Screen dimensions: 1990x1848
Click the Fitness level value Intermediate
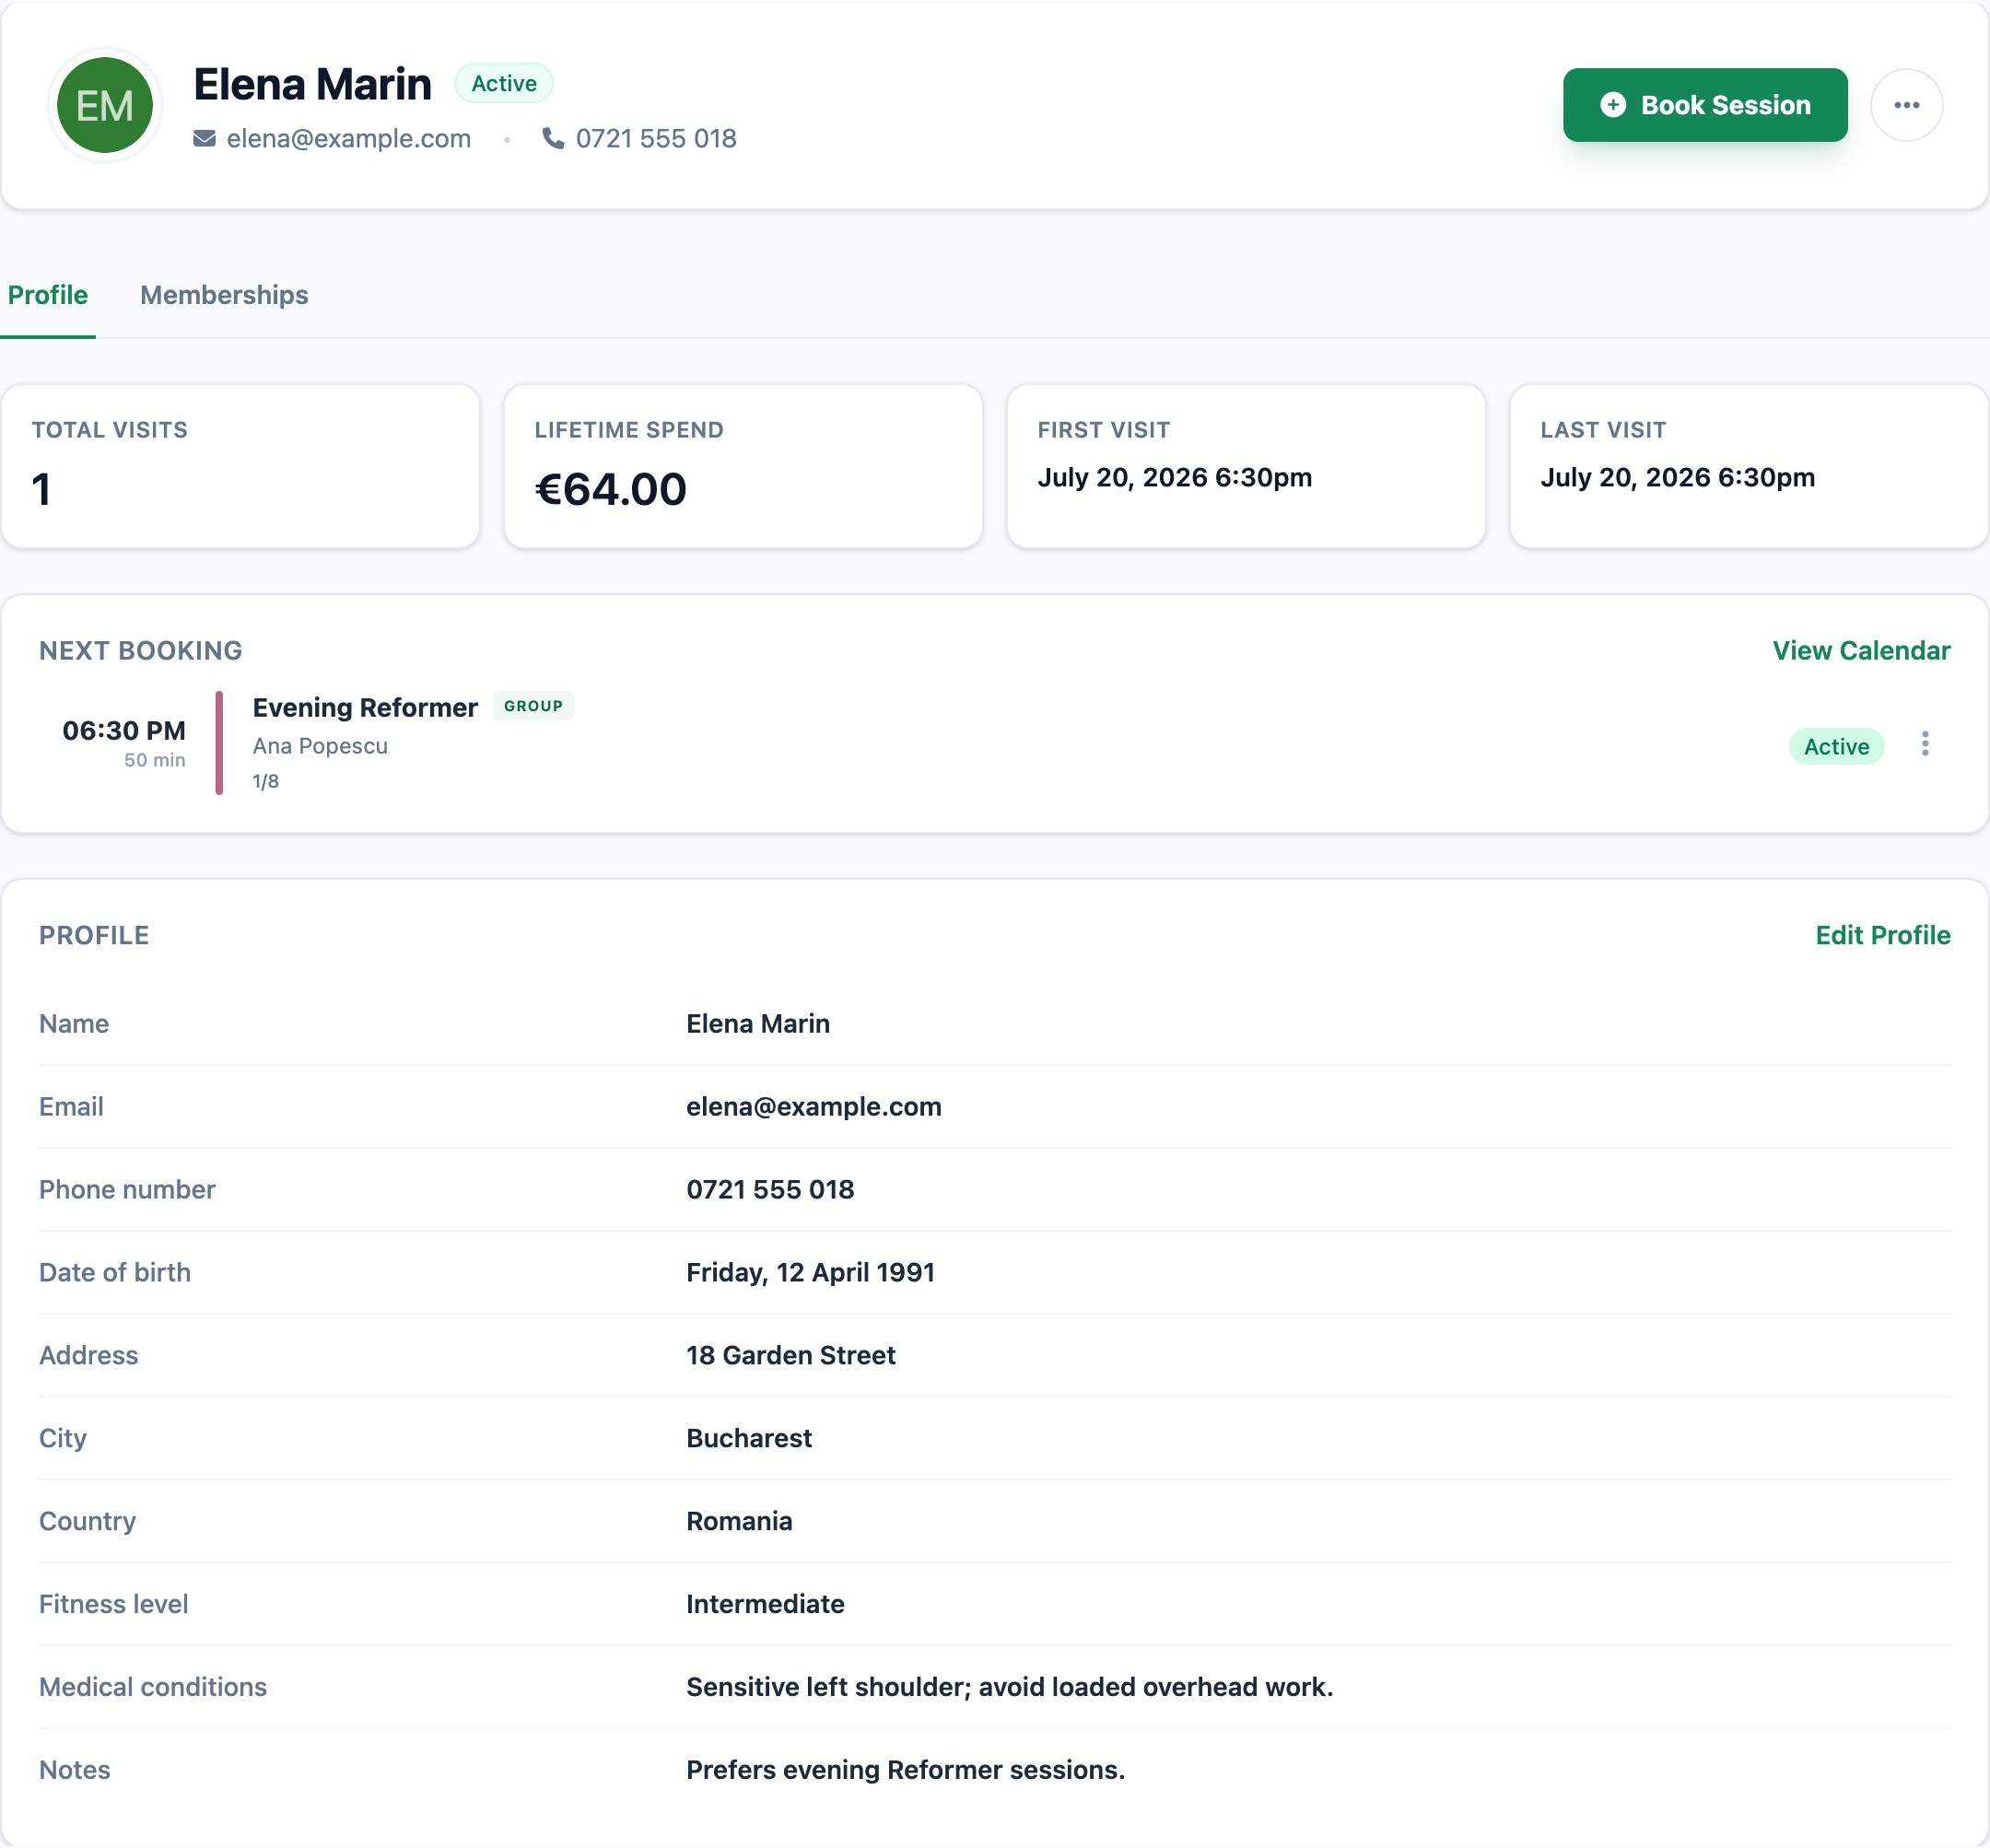tap(765, 1604)
